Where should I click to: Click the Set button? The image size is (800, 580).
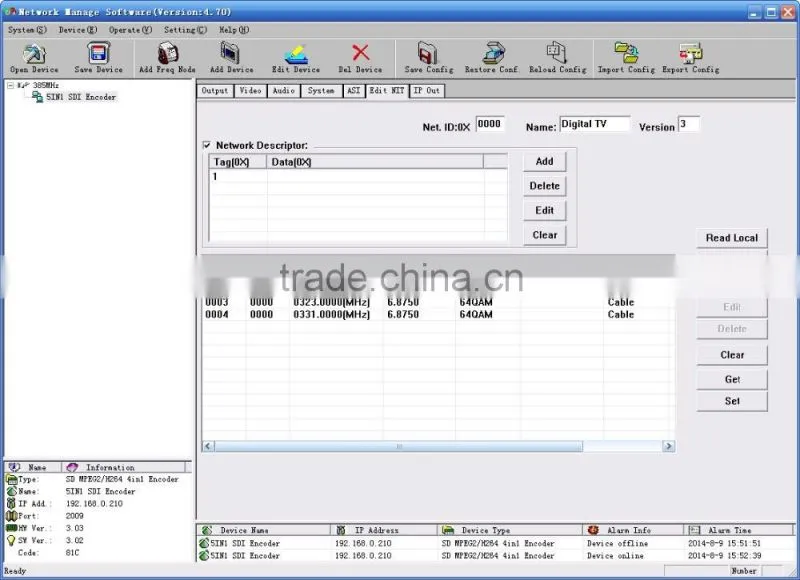pyautogui.click(x=732, y=401)
